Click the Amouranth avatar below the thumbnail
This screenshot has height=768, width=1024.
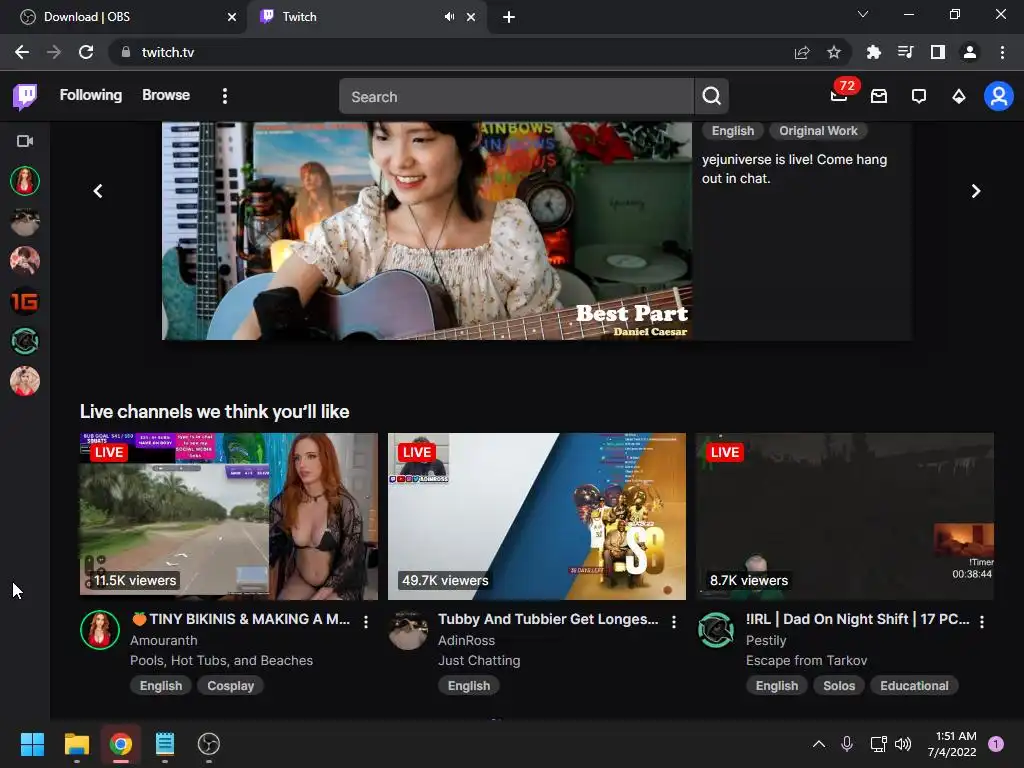[x=100, y=630]
